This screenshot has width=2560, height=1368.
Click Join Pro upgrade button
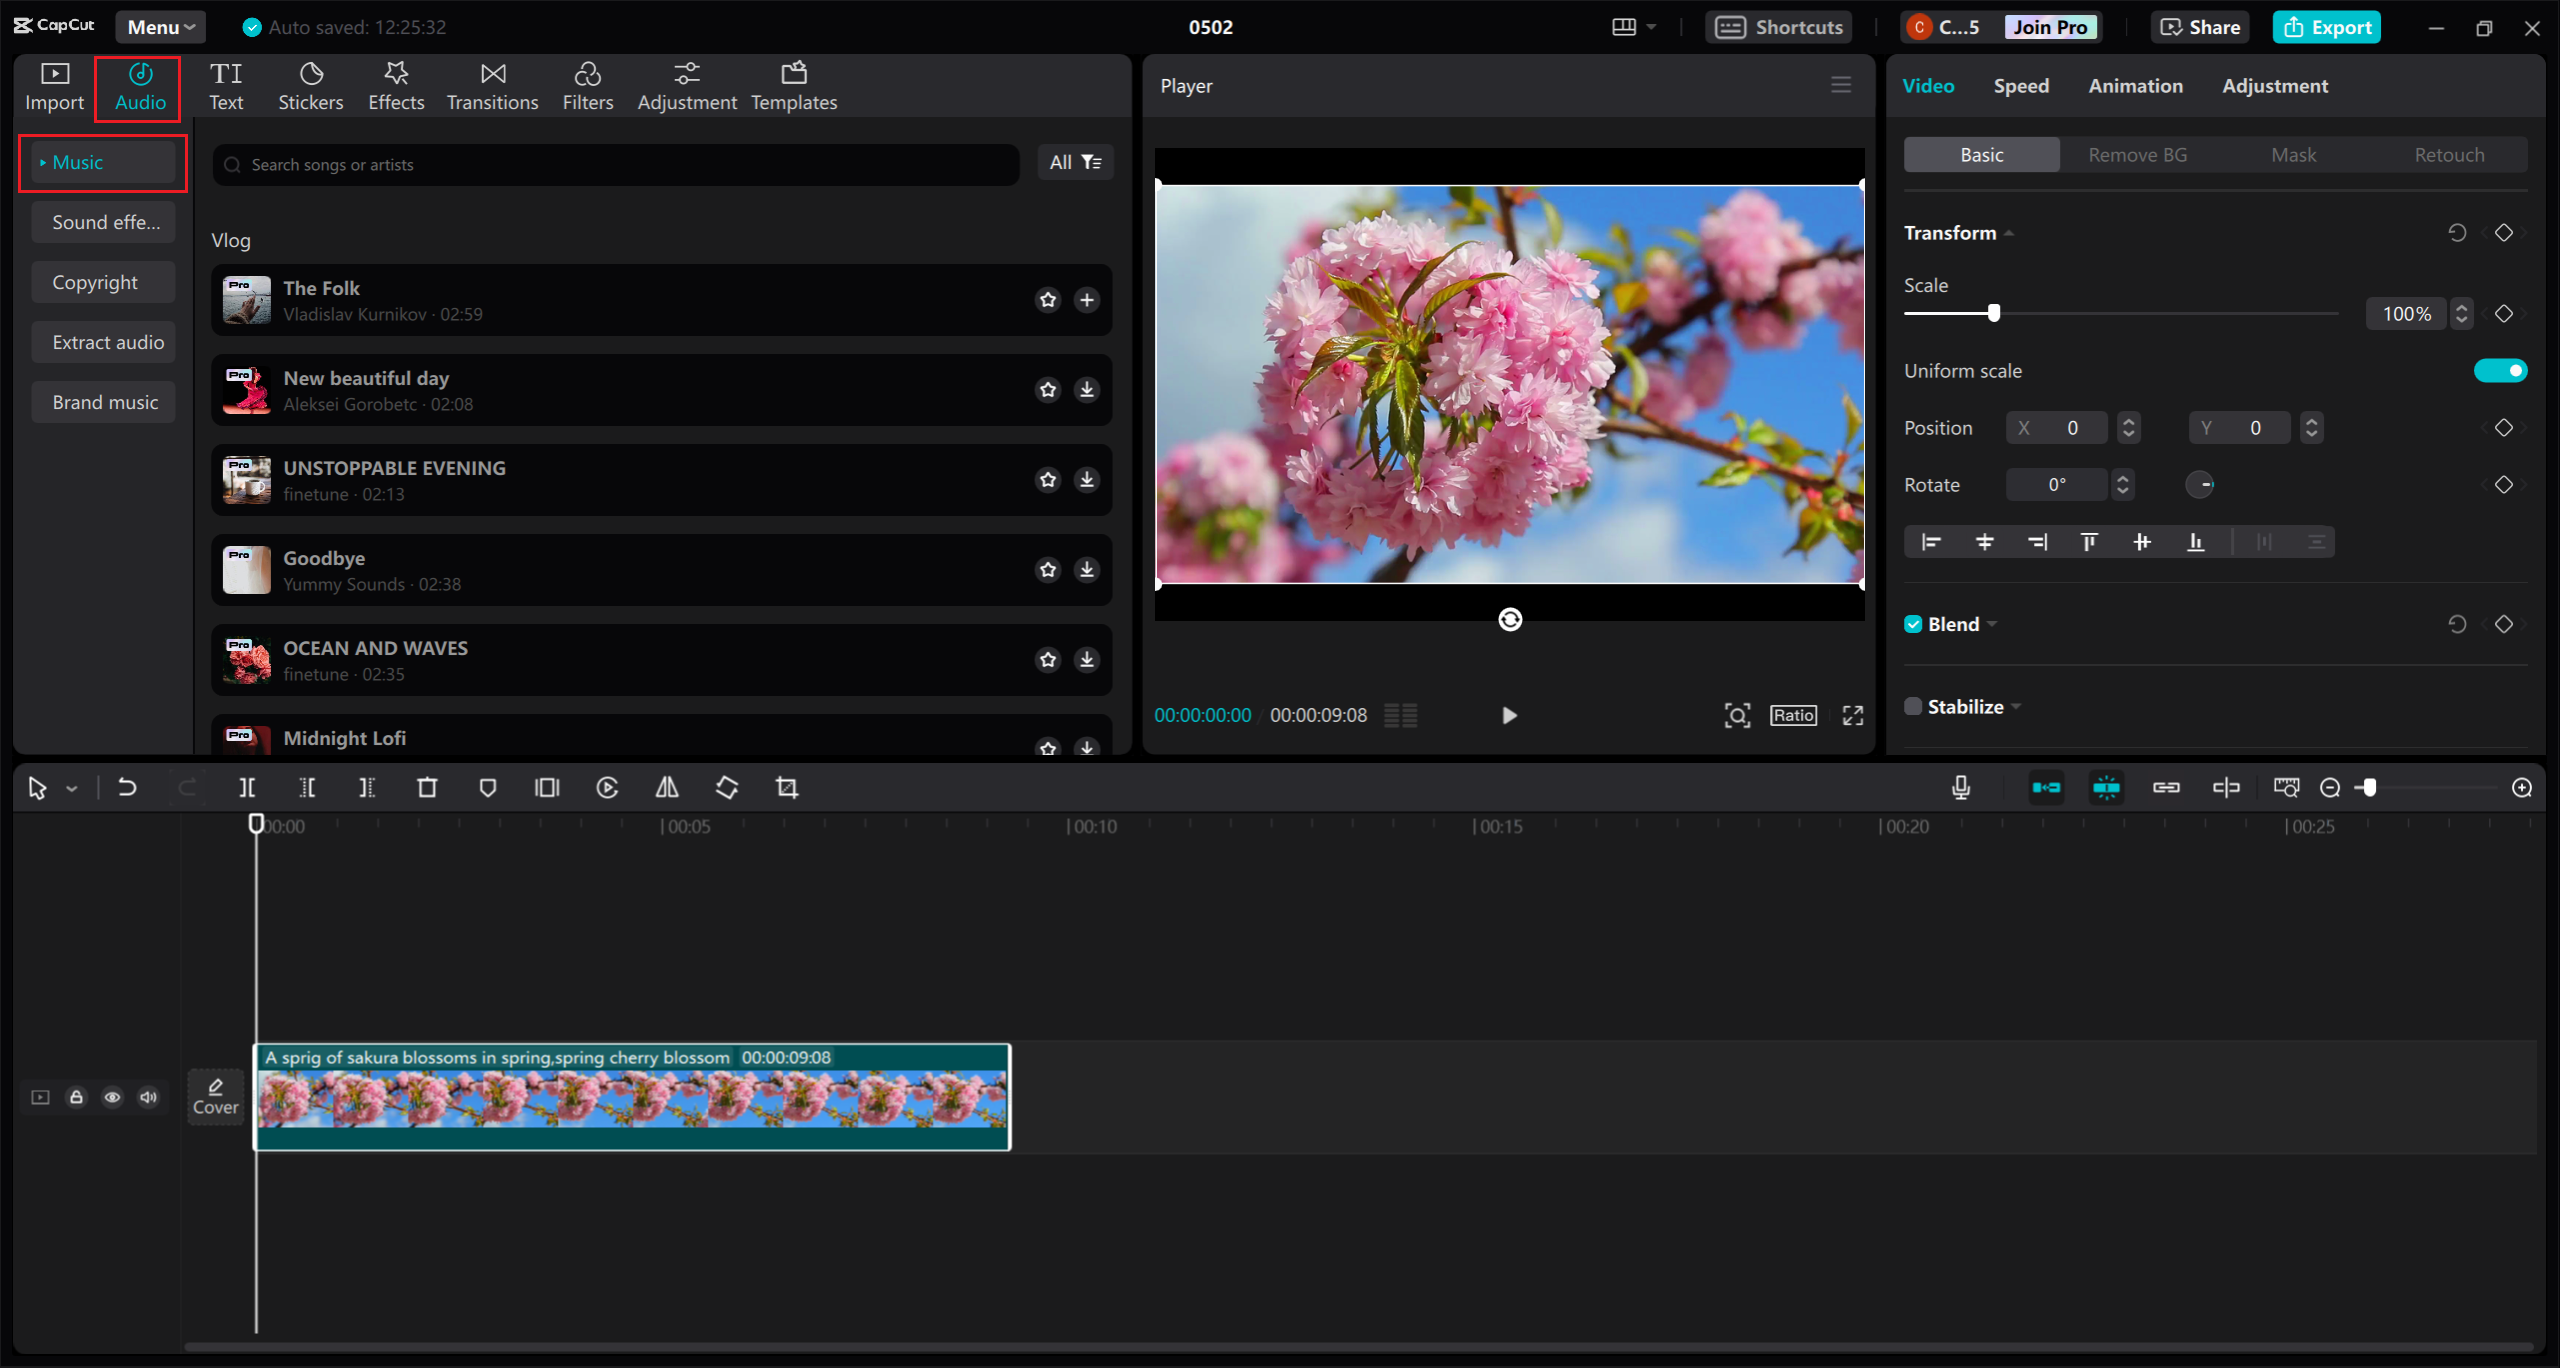(2049, 25)
